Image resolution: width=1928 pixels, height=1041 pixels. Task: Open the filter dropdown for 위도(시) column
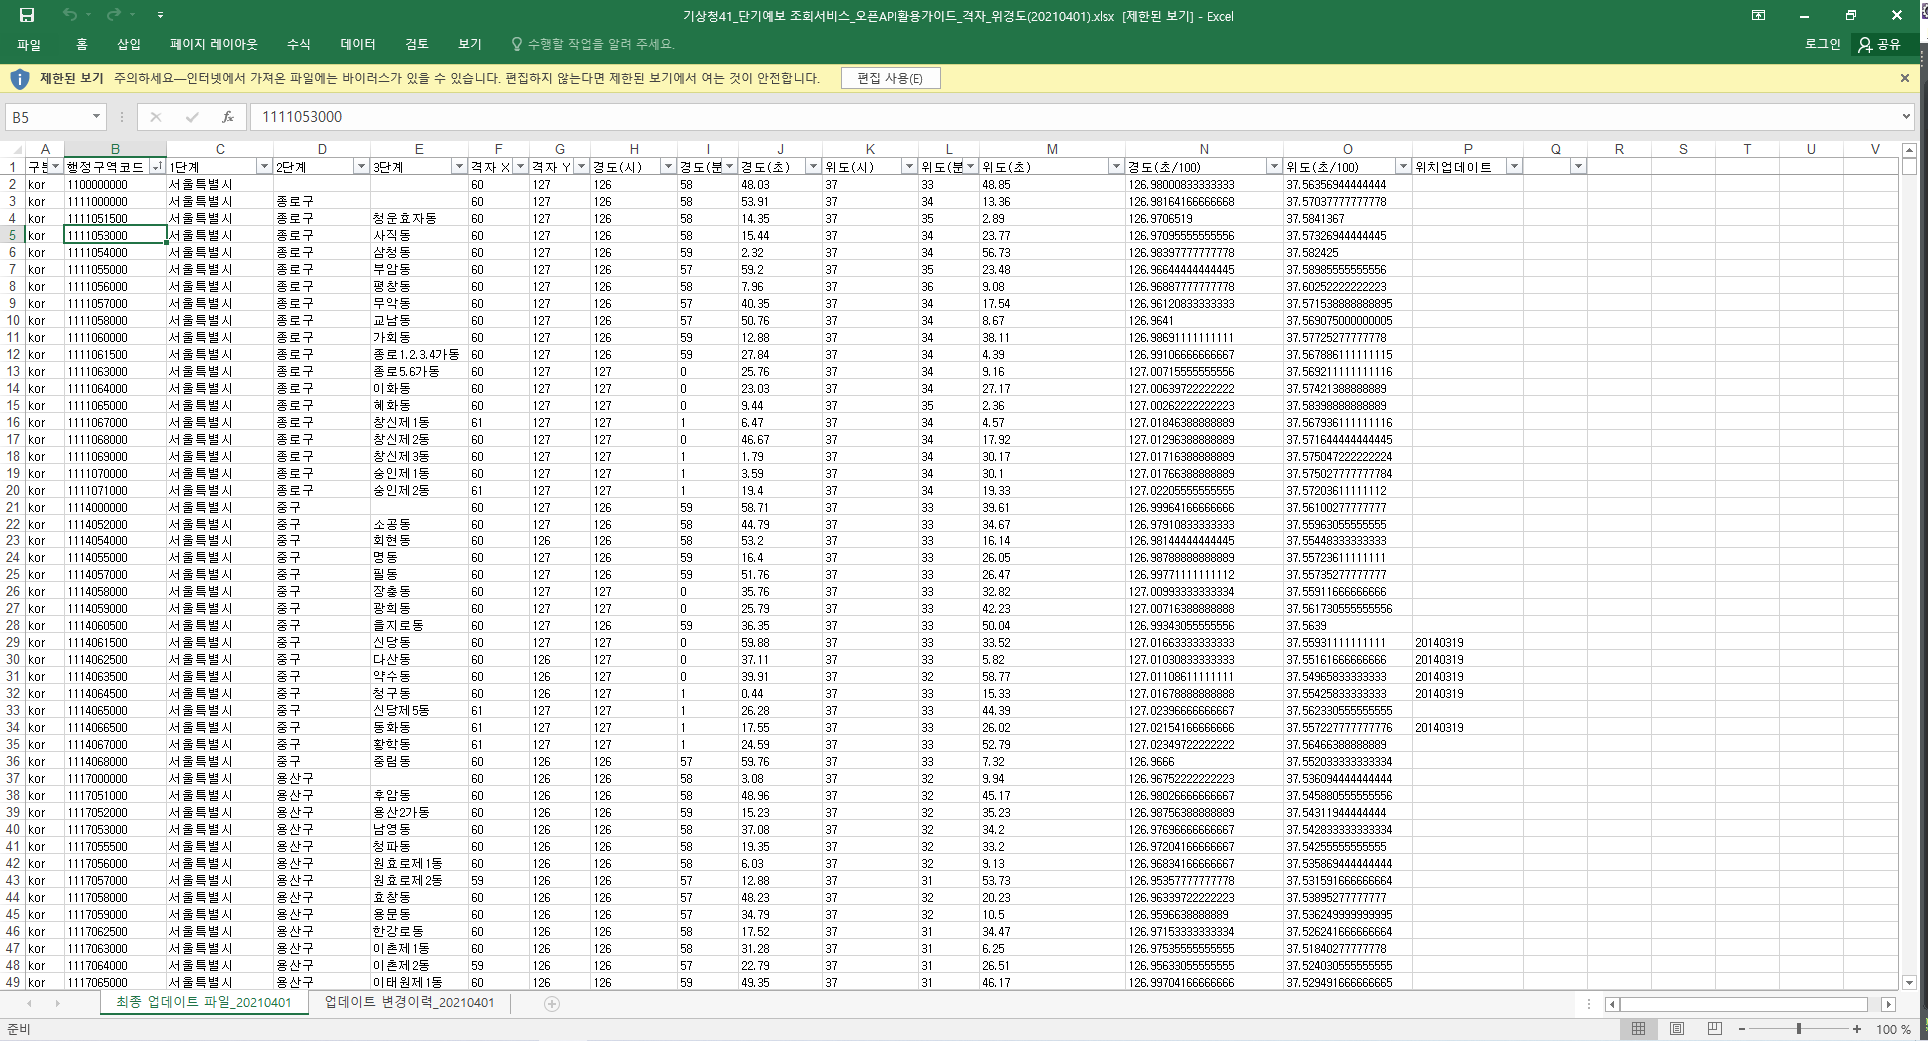(909, 167)
